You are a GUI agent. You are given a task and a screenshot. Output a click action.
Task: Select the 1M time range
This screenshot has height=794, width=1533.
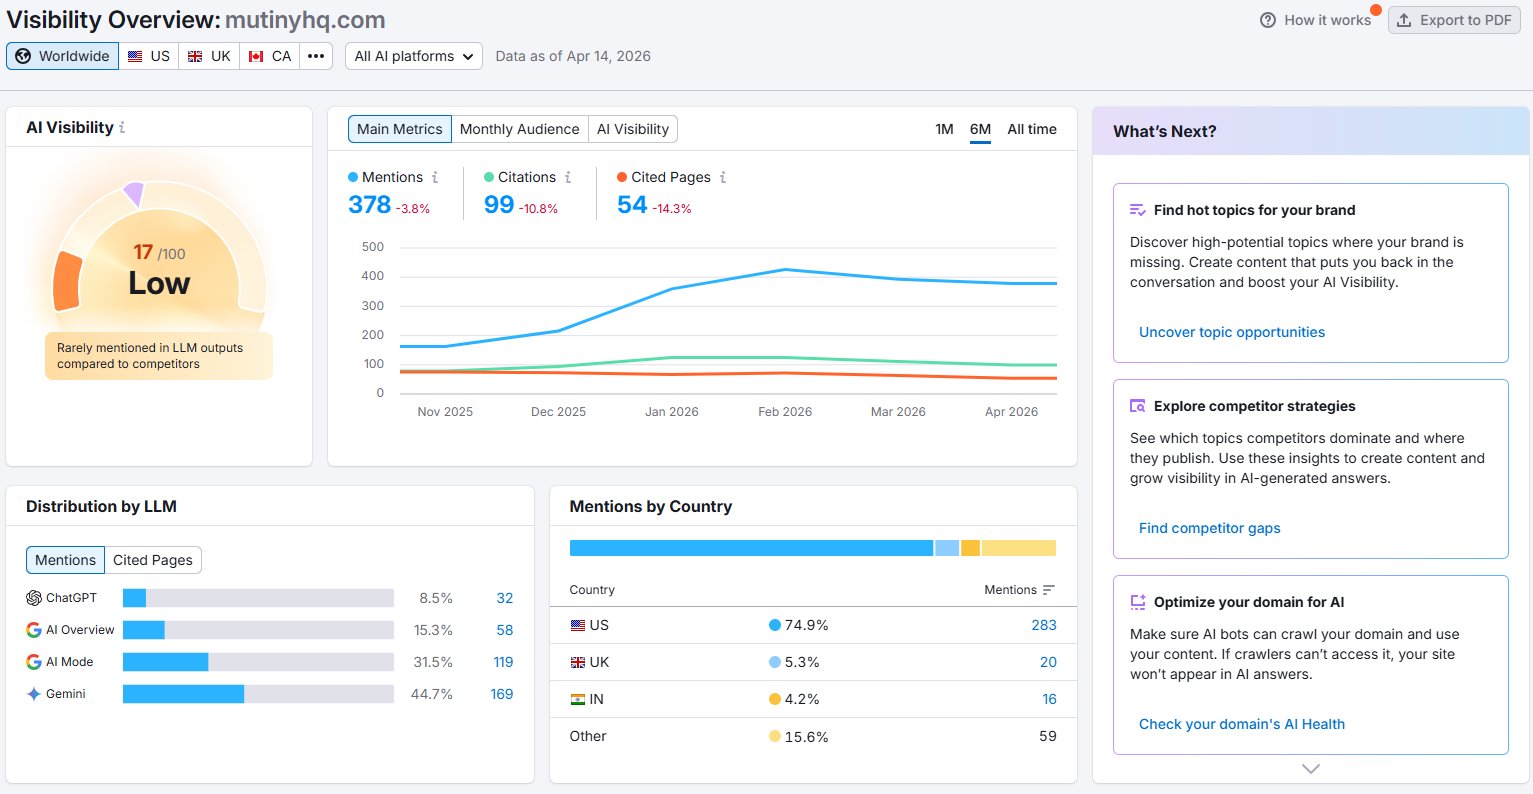[944, 129]
